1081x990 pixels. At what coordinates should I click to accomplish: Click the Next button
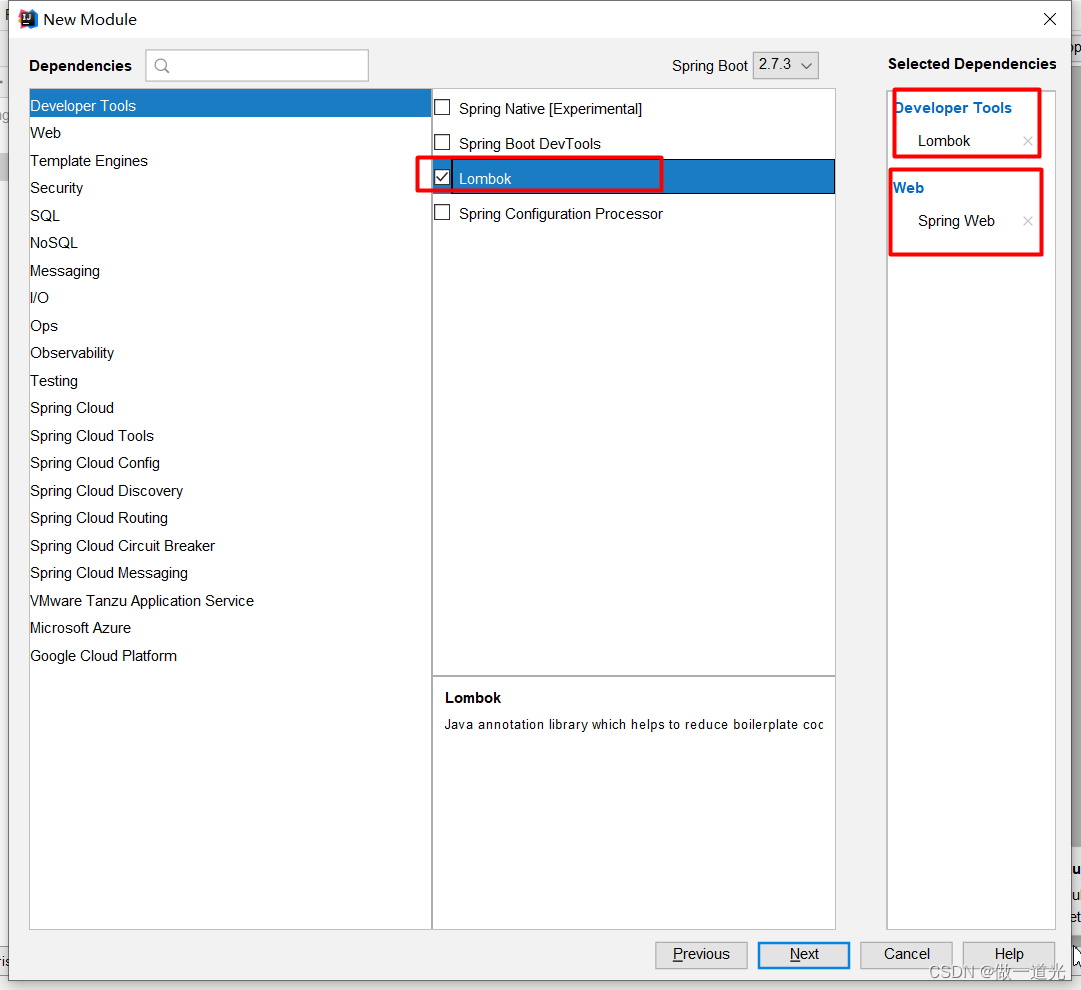803,954
